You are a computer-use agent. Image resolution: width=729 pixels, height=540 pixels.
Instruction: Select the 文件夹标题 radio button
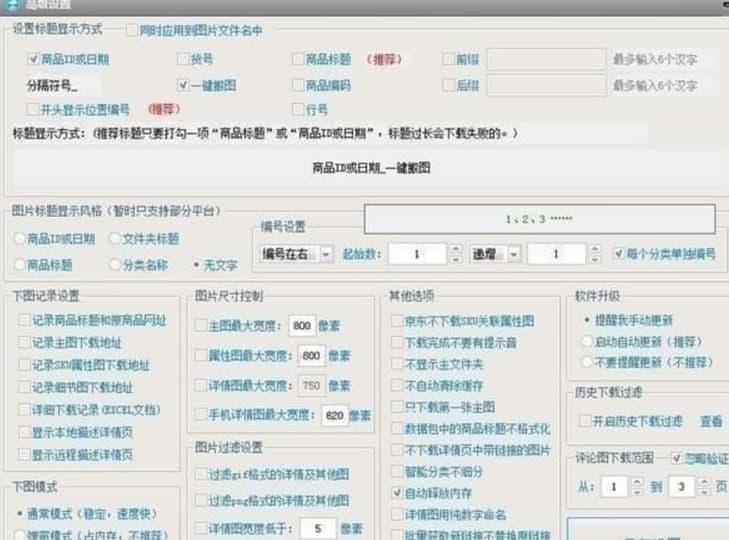(x=115, y=239)
